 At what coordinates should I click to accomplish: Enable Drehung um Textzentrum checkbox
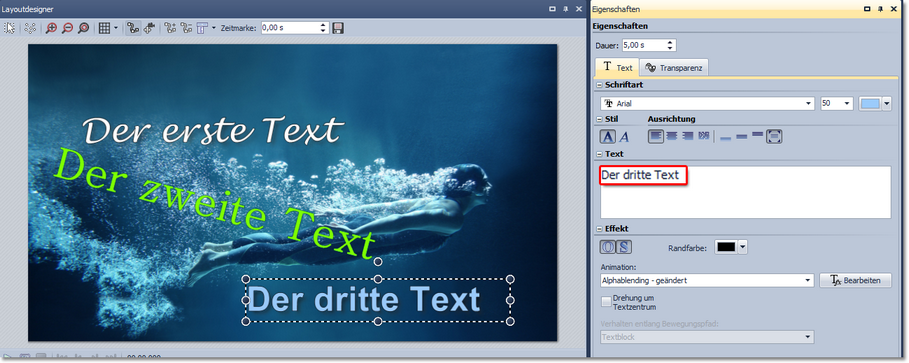[x=606, y=302]
